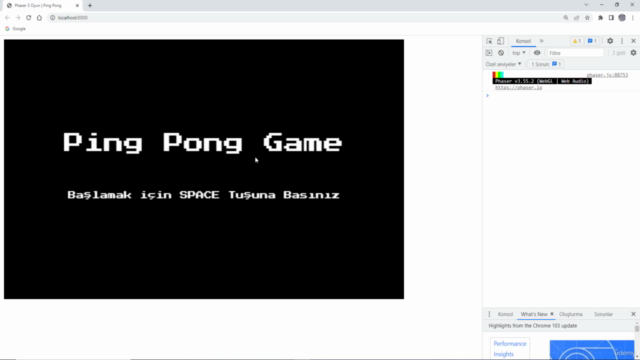Open console settings gear
The image size is (640, 360).
click(633, 53)
